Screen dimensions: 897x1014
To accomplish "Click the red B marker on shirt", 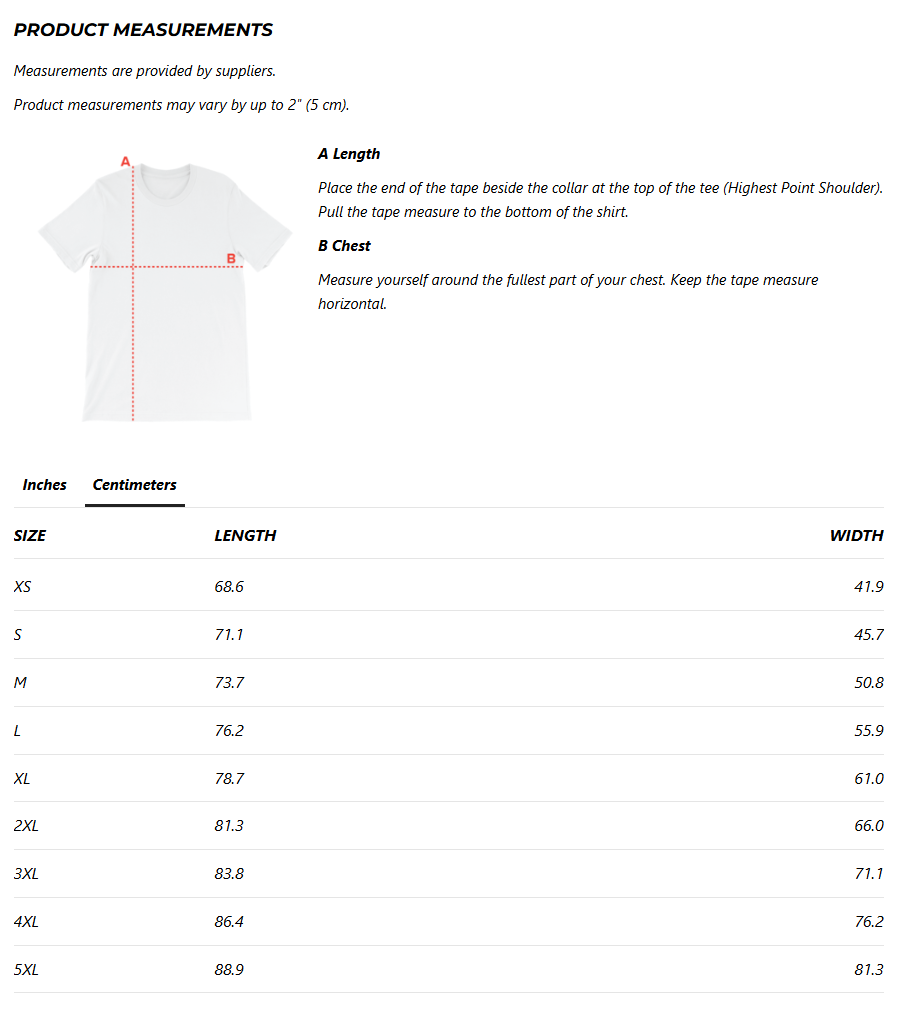I will coord(231,259).
